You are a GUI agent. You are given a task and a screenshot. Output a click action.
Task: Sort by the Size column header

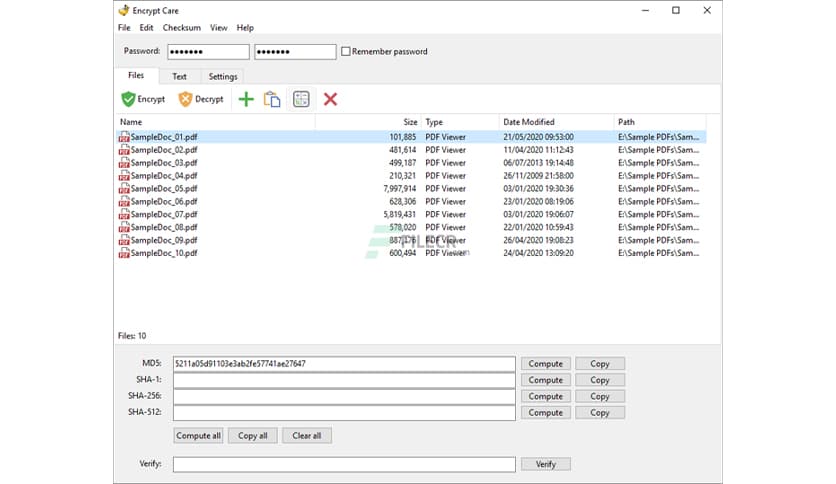(368, 122)
